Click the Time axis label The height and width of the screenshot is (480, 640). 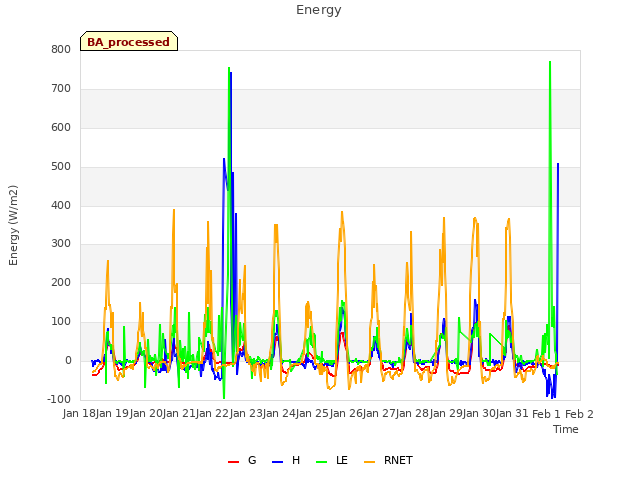pyautogui.click(x=566, y=429)
